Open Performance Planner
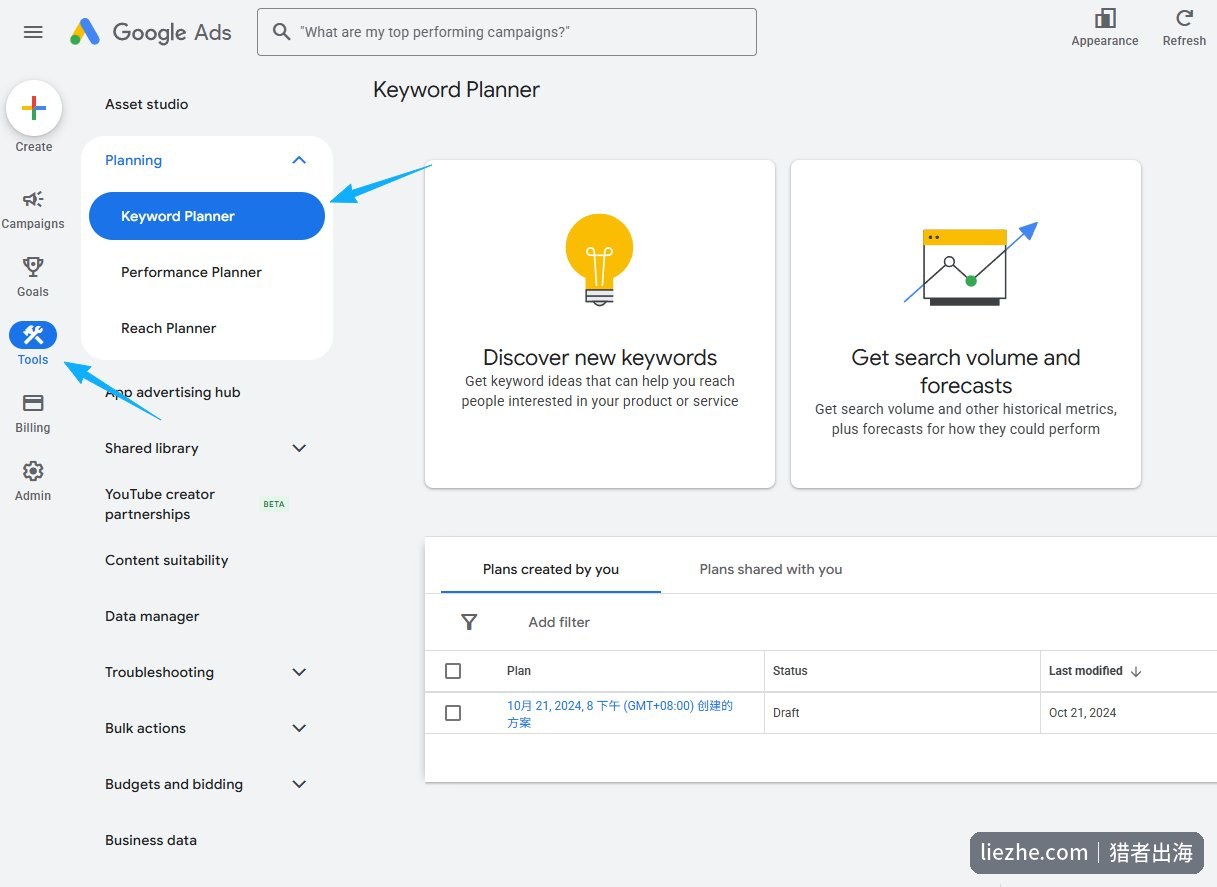1217x887 pixels. pos(191,272)
